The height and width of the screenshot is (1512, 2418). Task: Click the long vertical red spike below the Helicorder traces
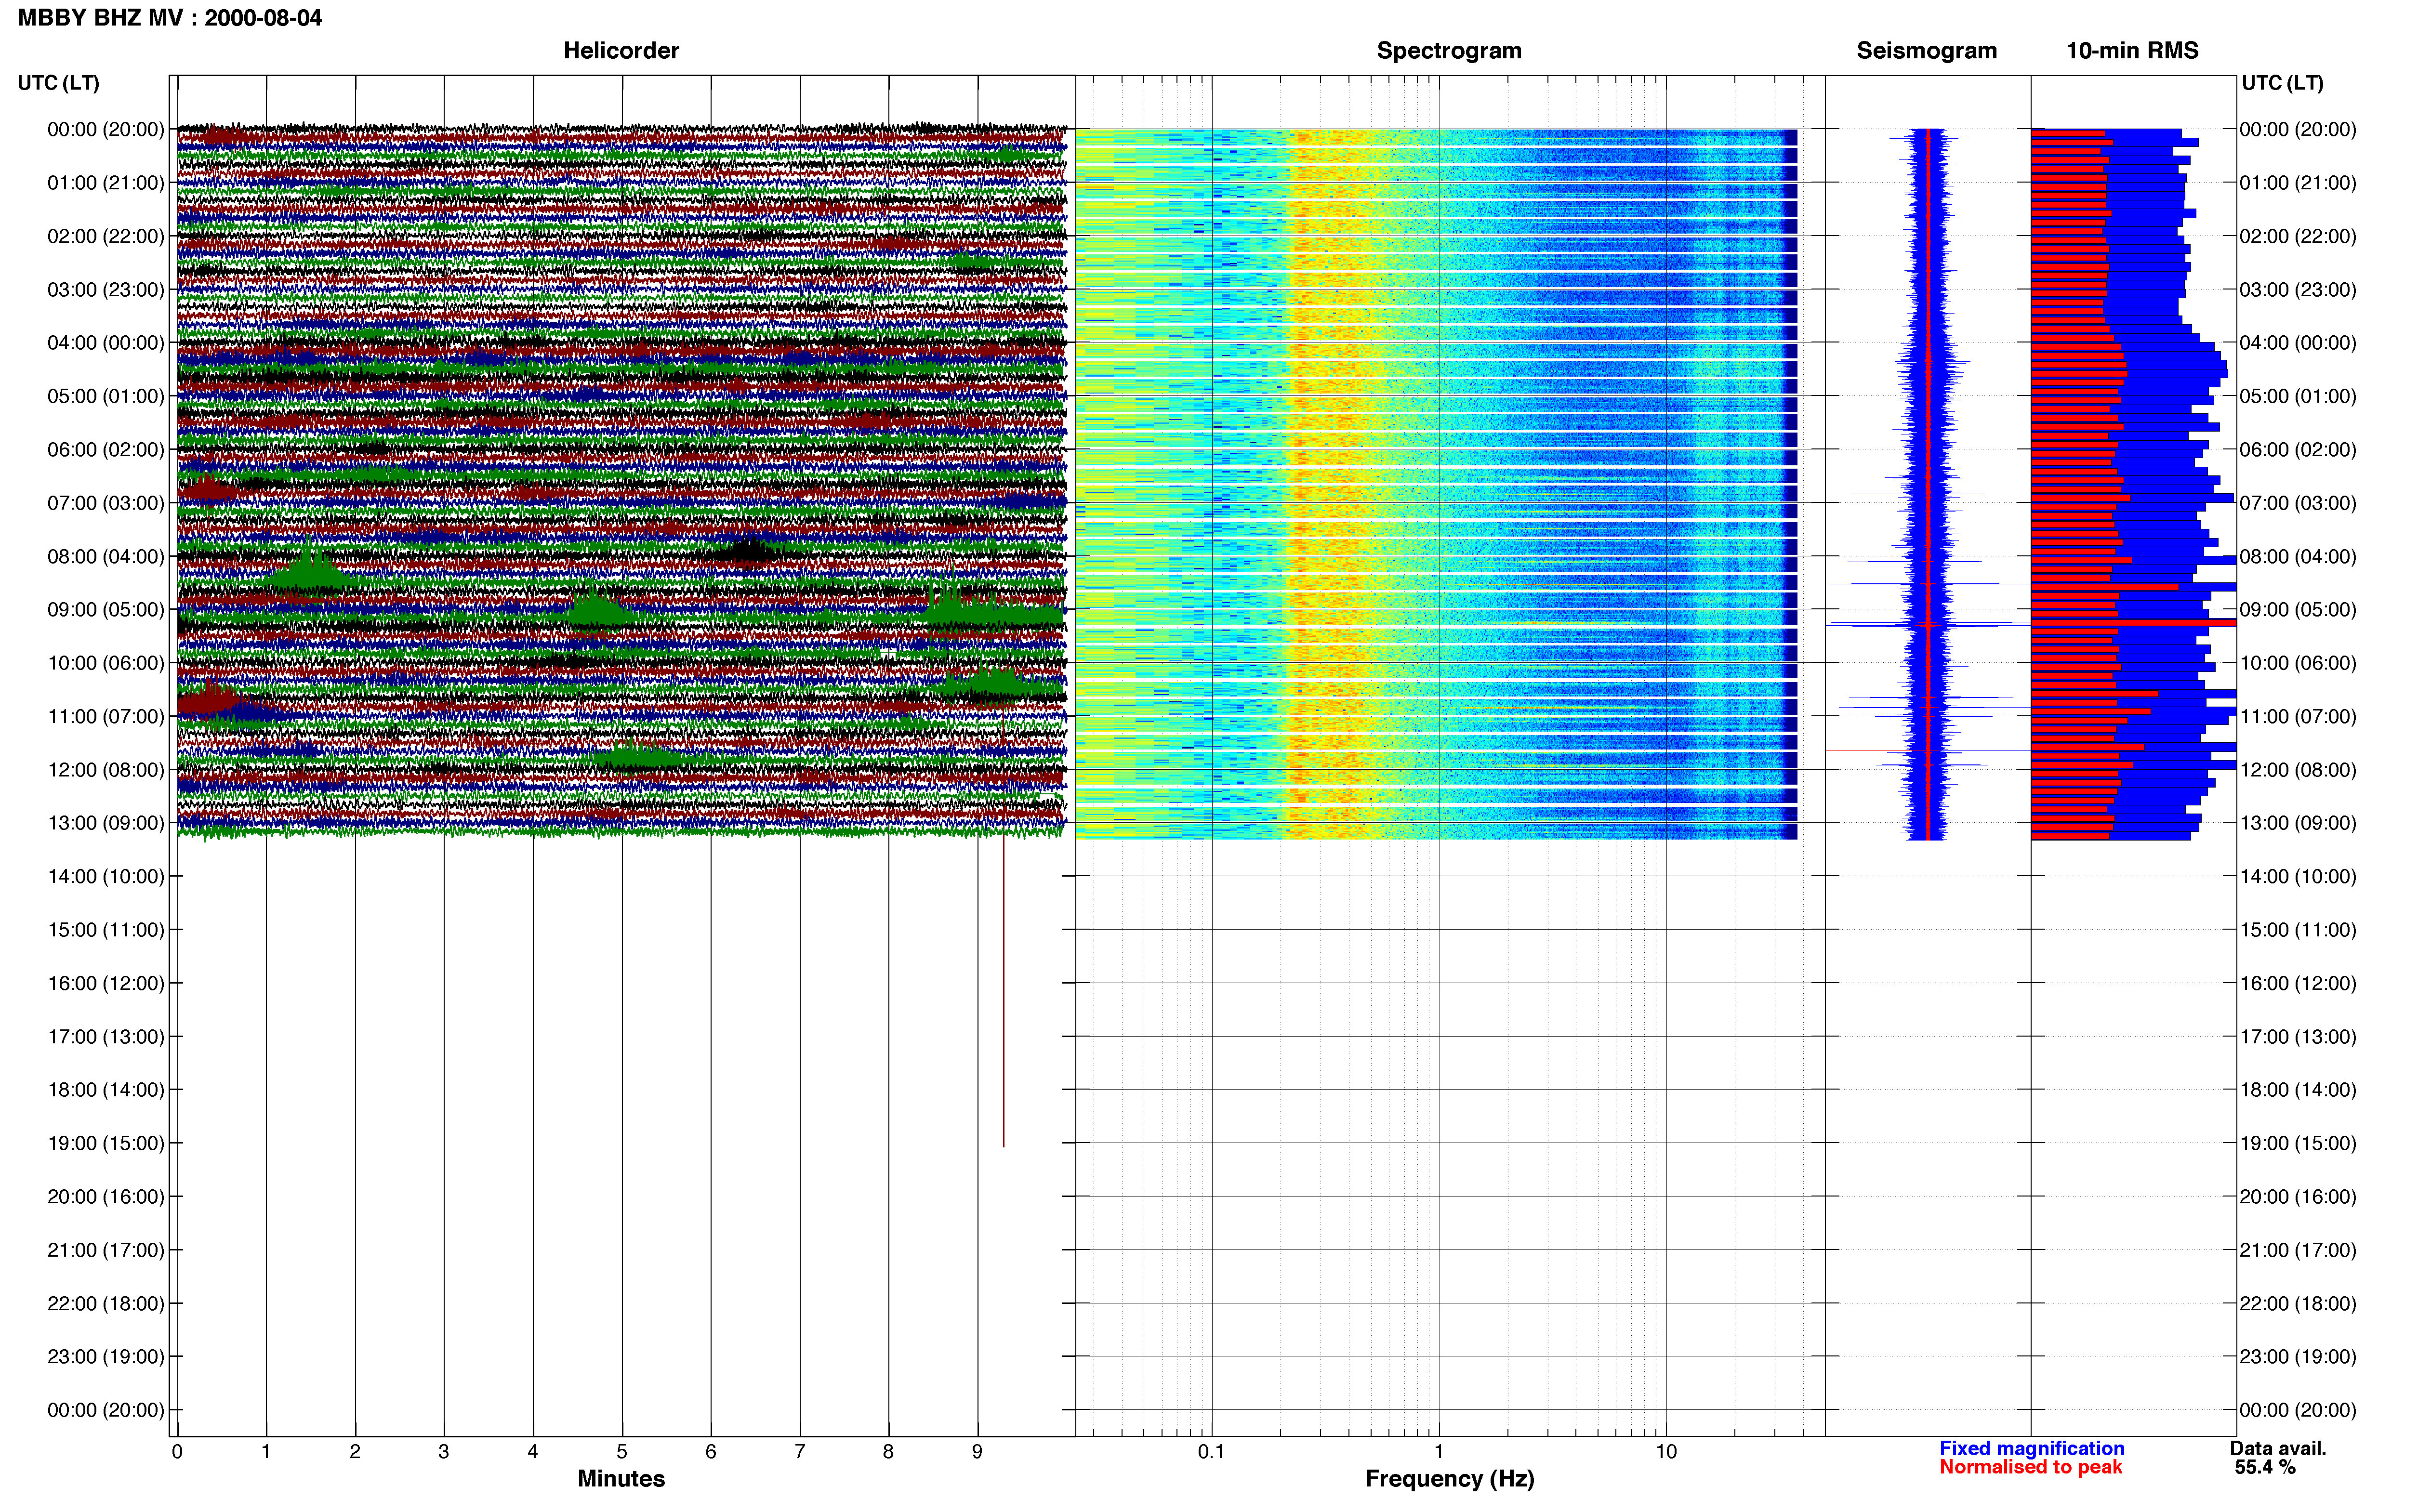coord(1004,990)
